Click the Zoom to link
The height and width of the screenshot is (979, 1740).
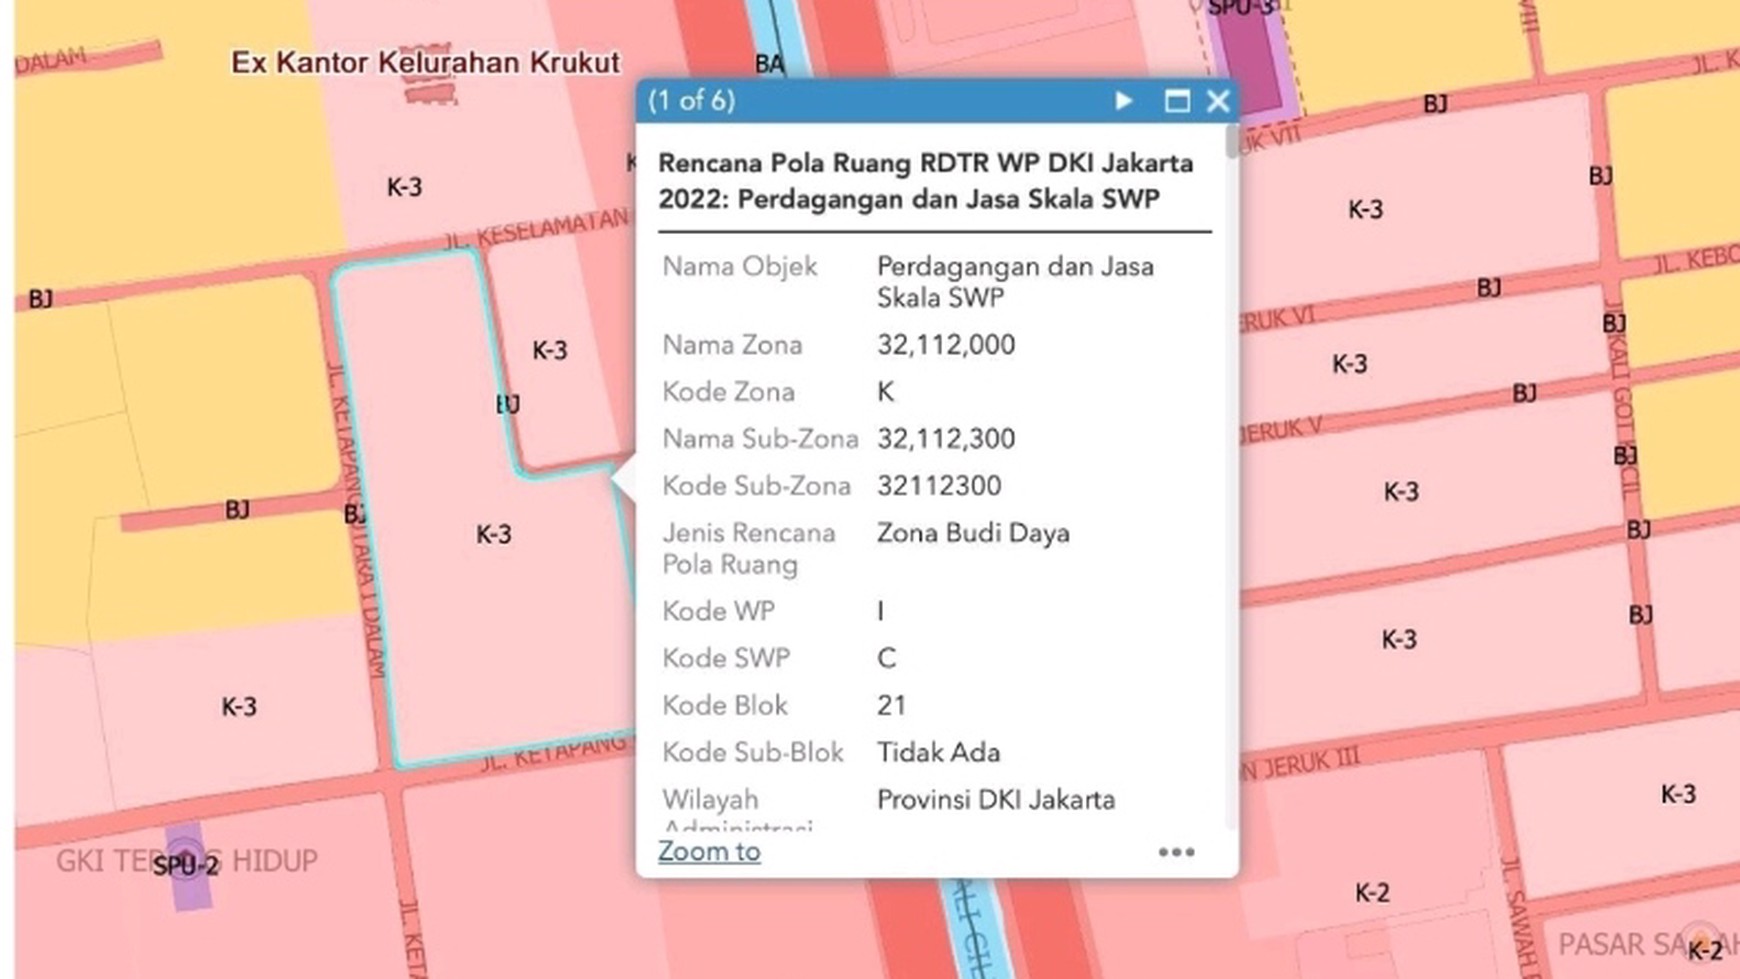[x=709, y=851]
